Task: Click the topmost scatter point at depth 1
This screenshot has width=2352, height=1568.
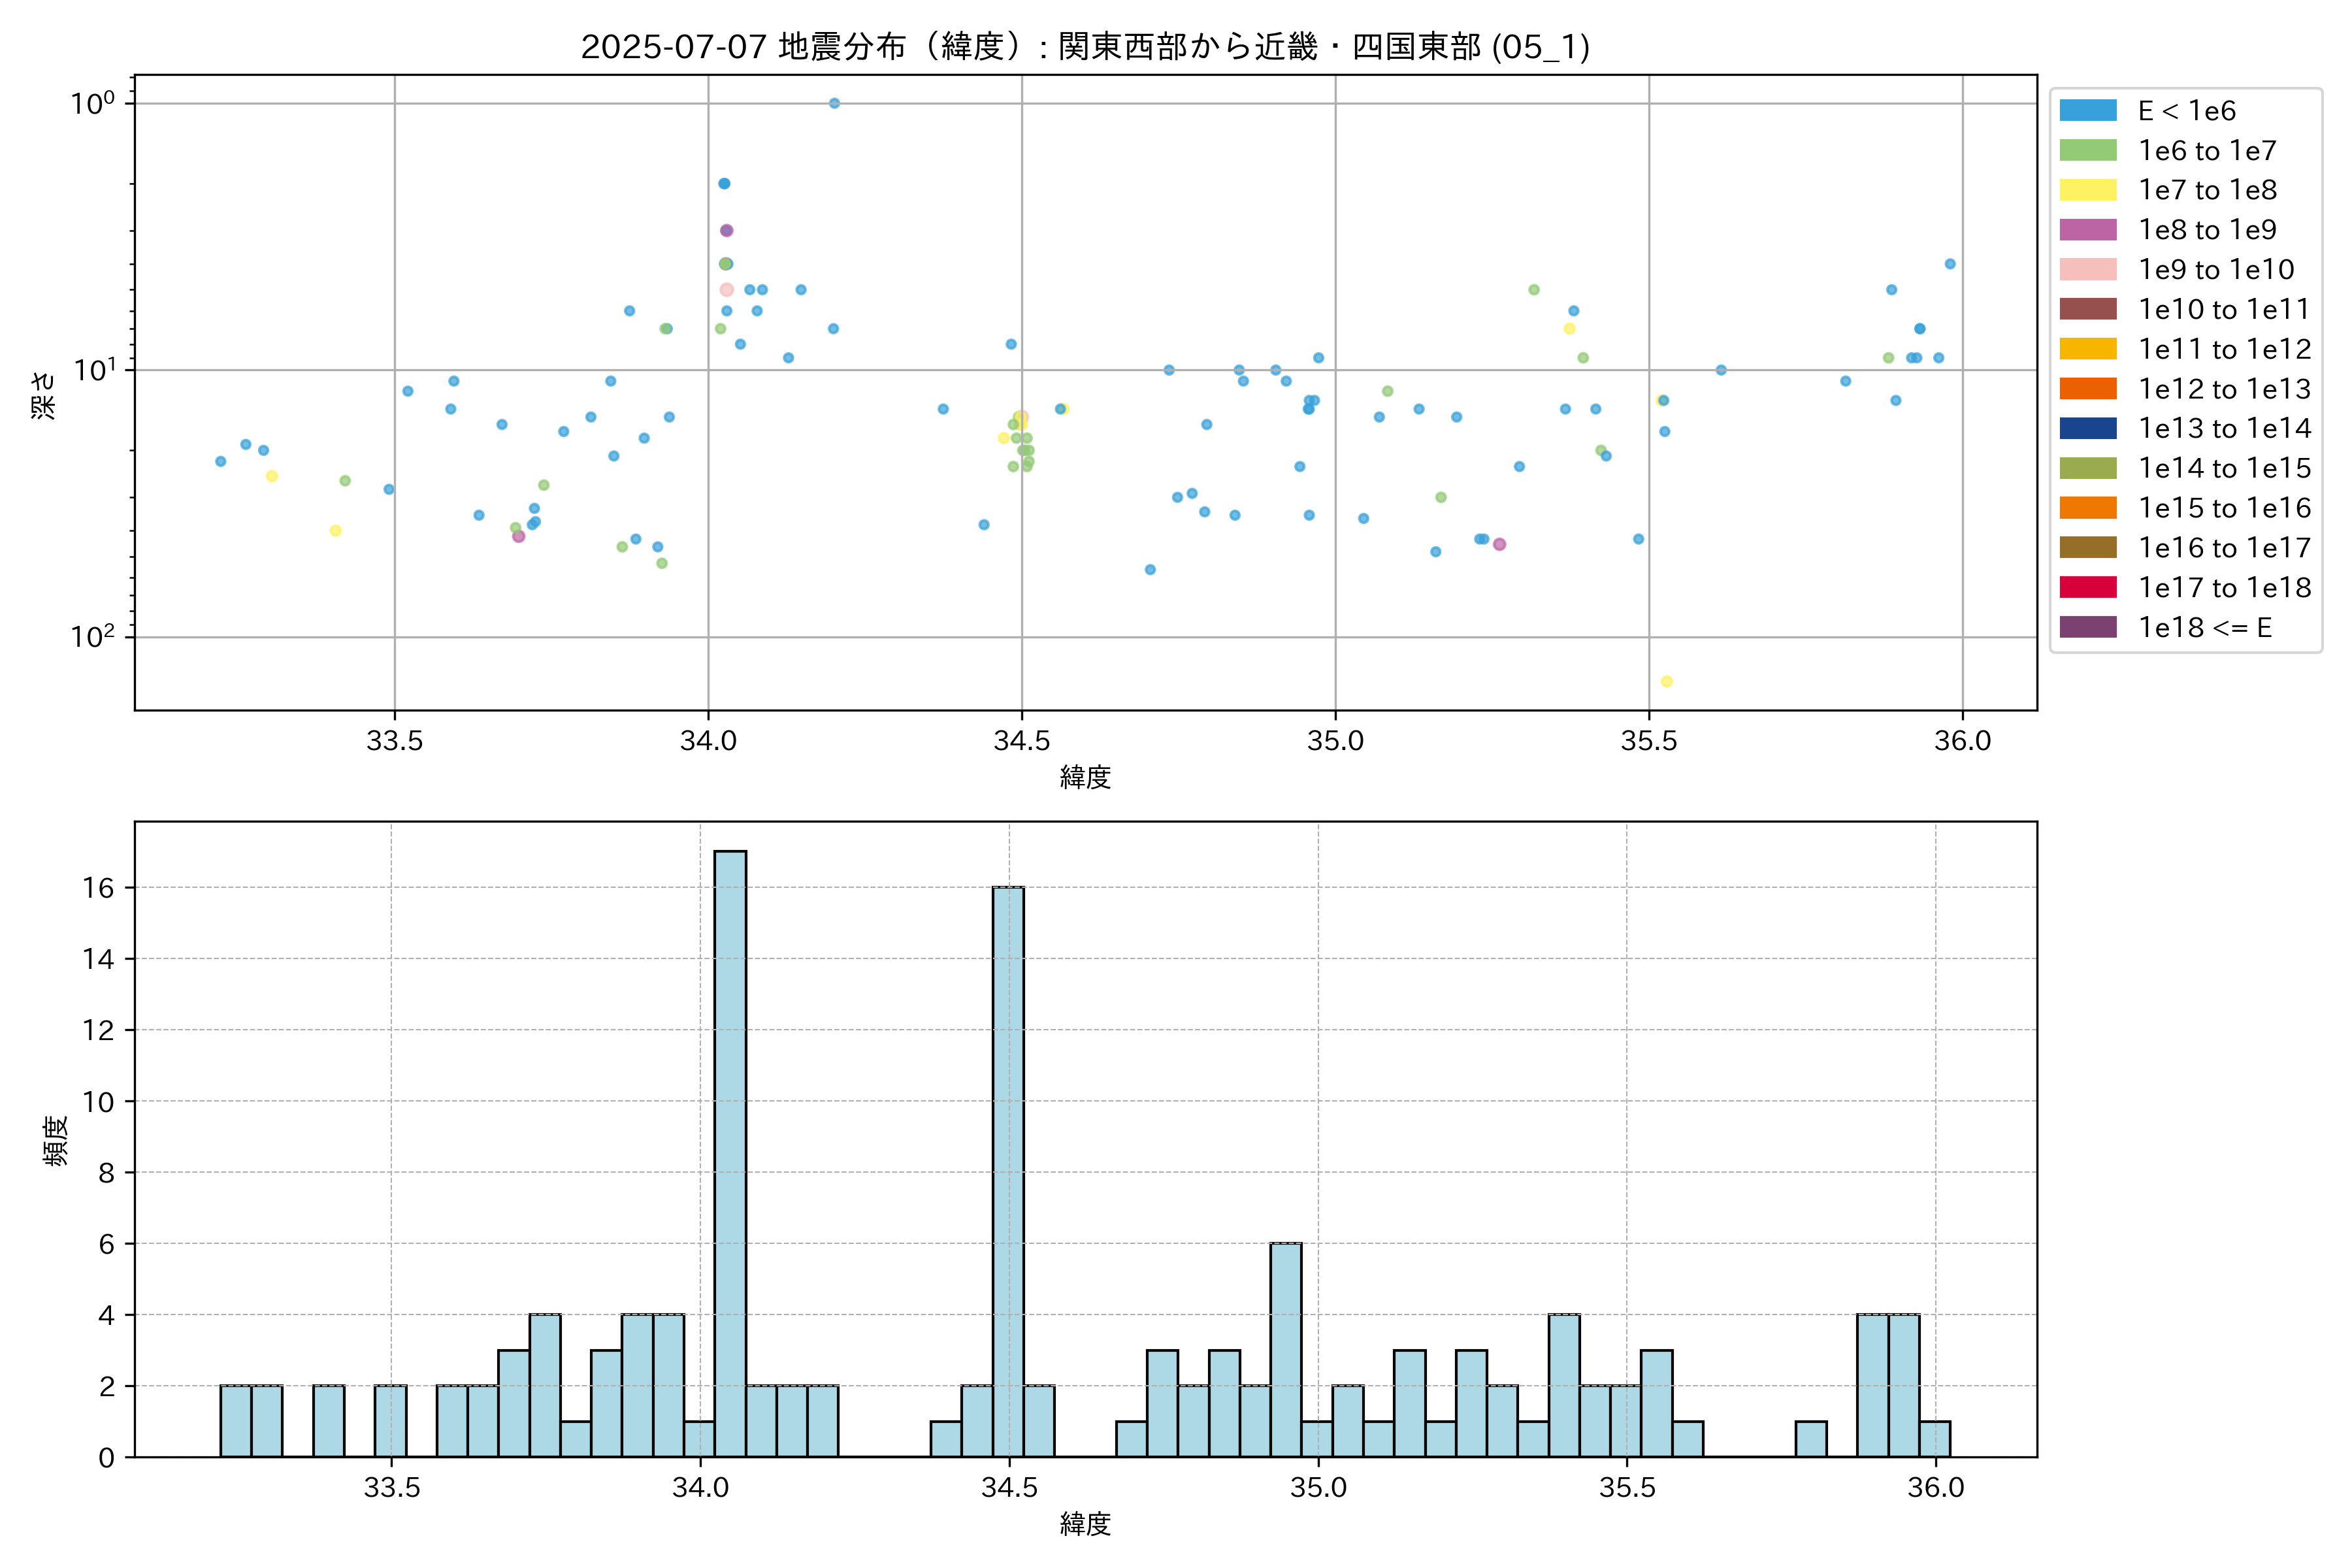Action: (834, 103)
